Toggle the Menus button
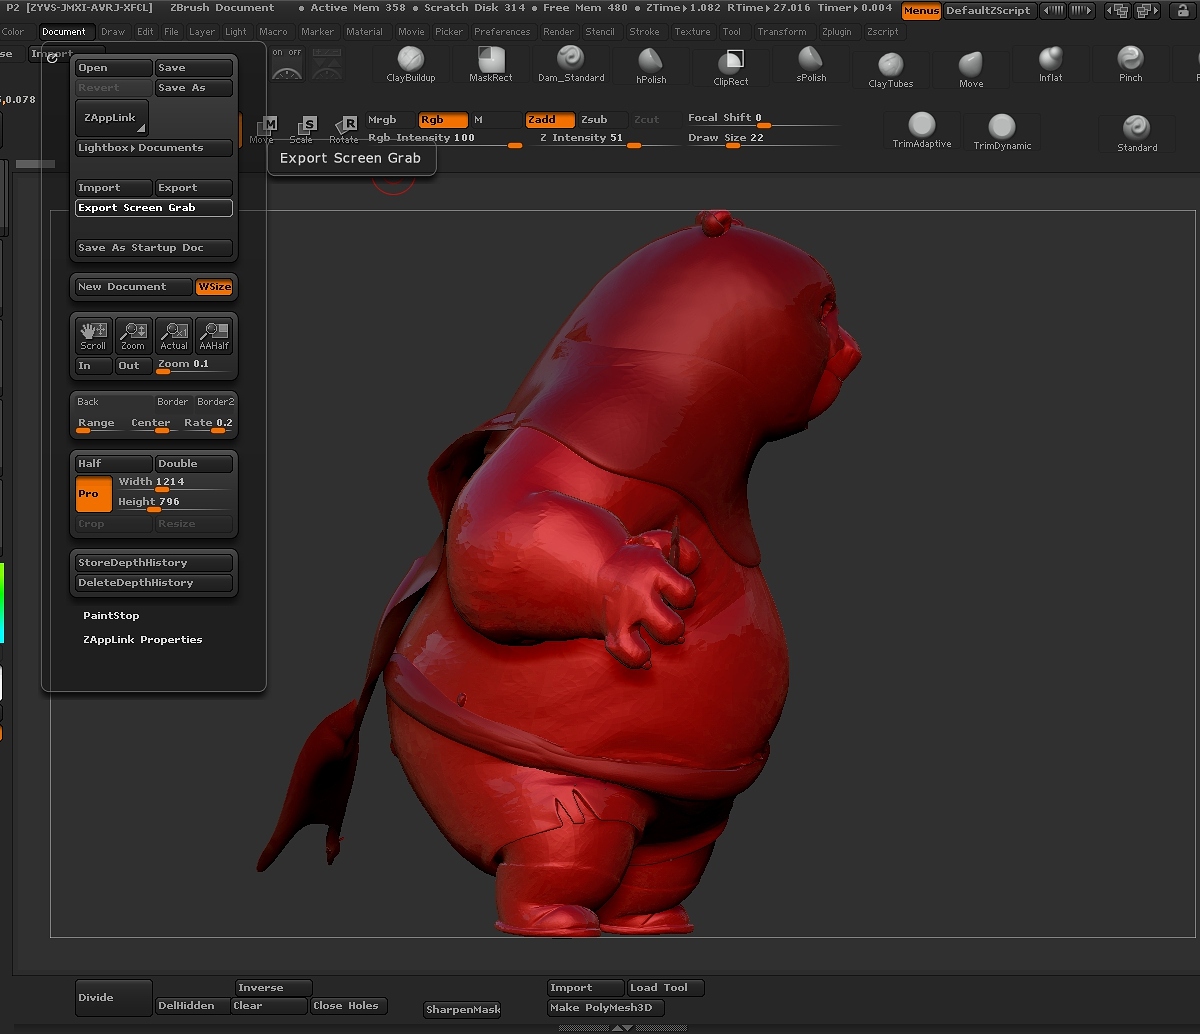This screenshot has width=1200, height=1034. (921, 11)
